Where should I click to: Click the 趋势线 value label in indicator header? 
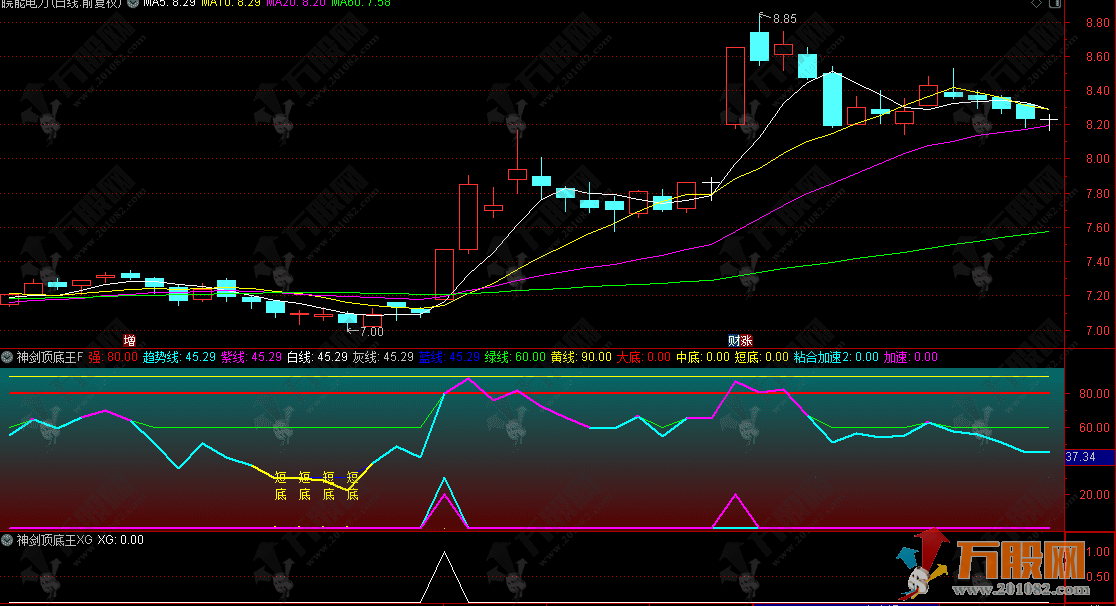[x=179, y=357]
